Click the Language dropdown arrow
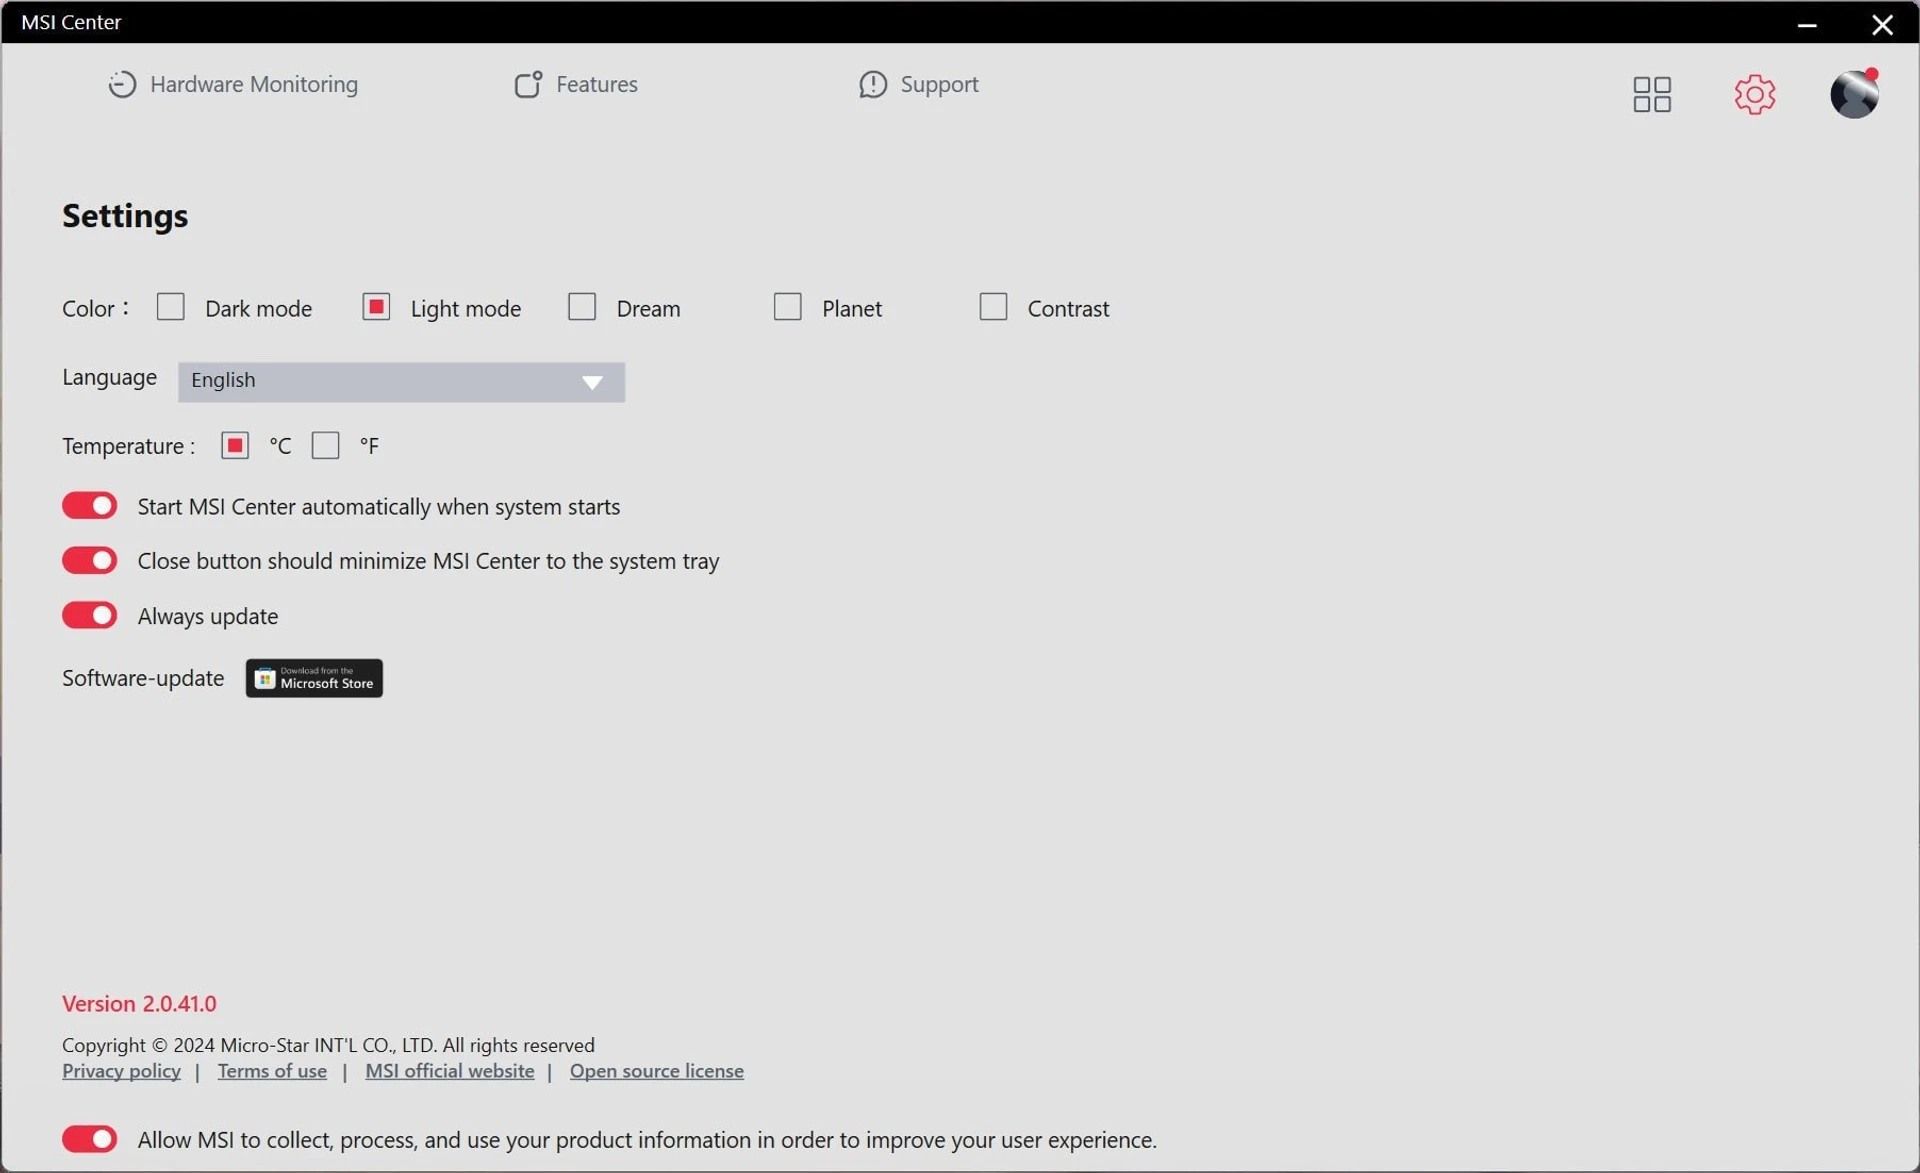This screenshot has width=1920, height=1173. (x=592, y=382)
